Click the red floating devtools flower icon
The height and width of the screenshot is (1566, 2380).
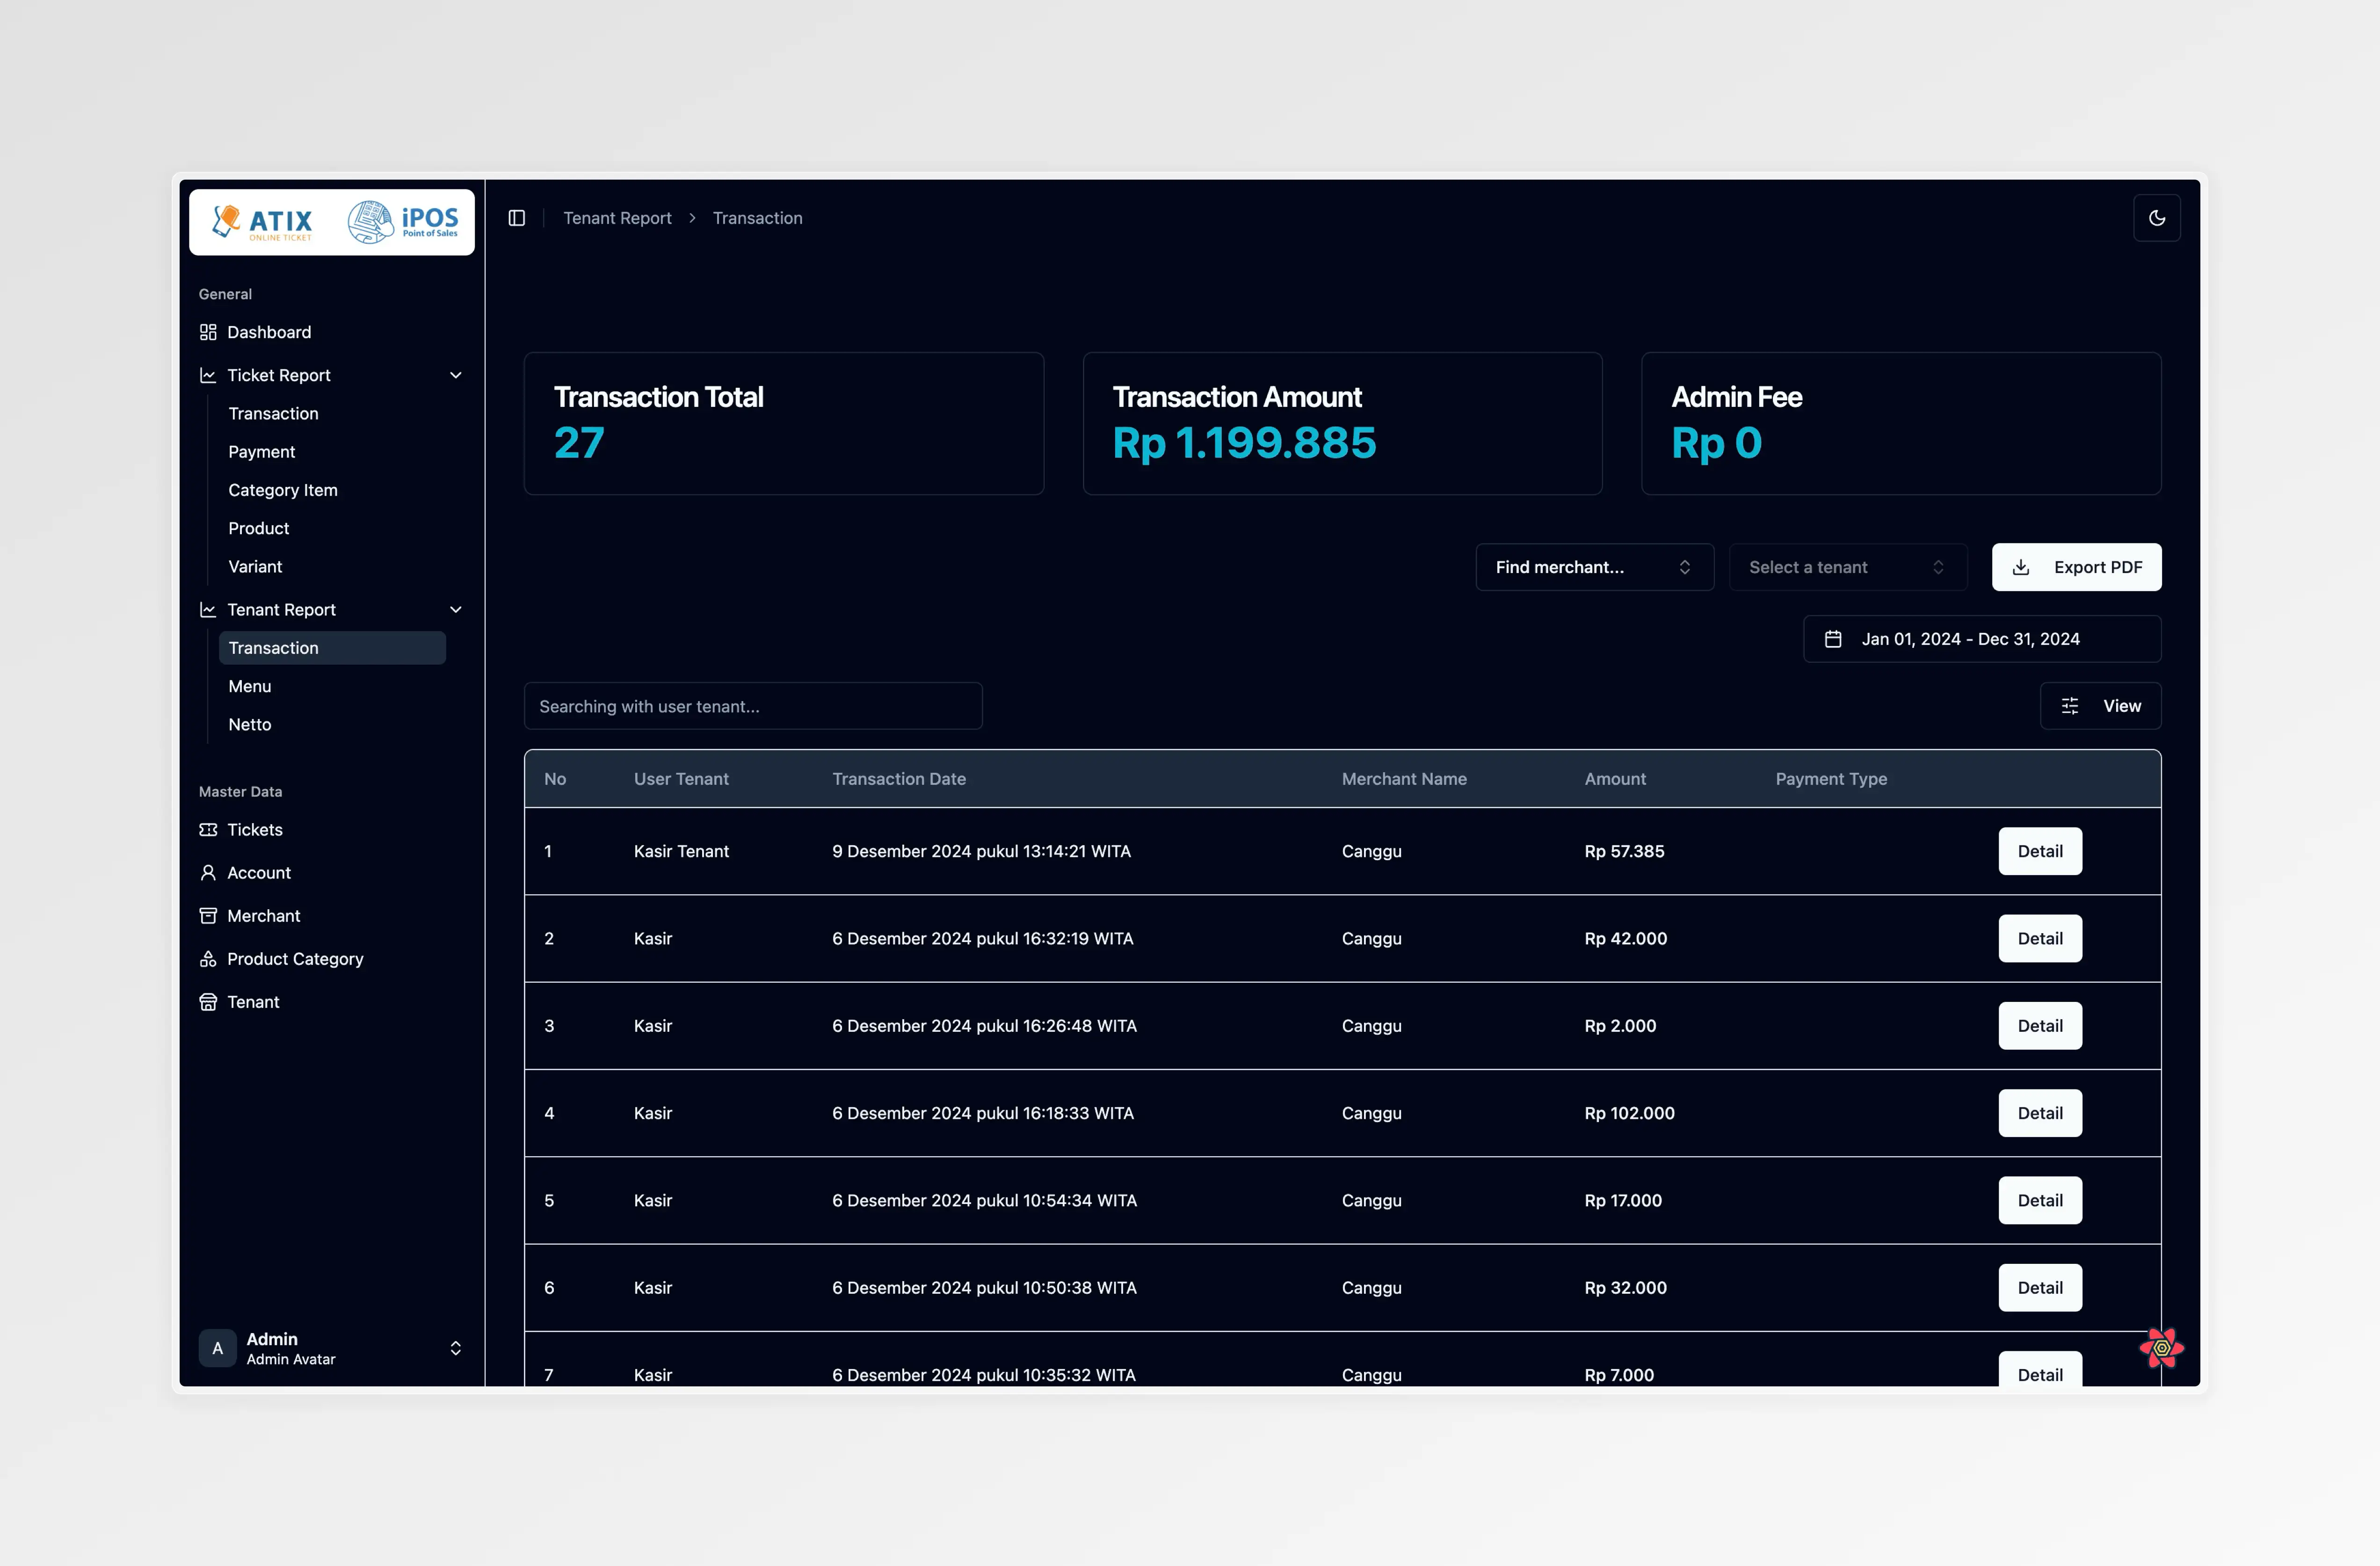pyautogui.click(x=2161, y=1347)
